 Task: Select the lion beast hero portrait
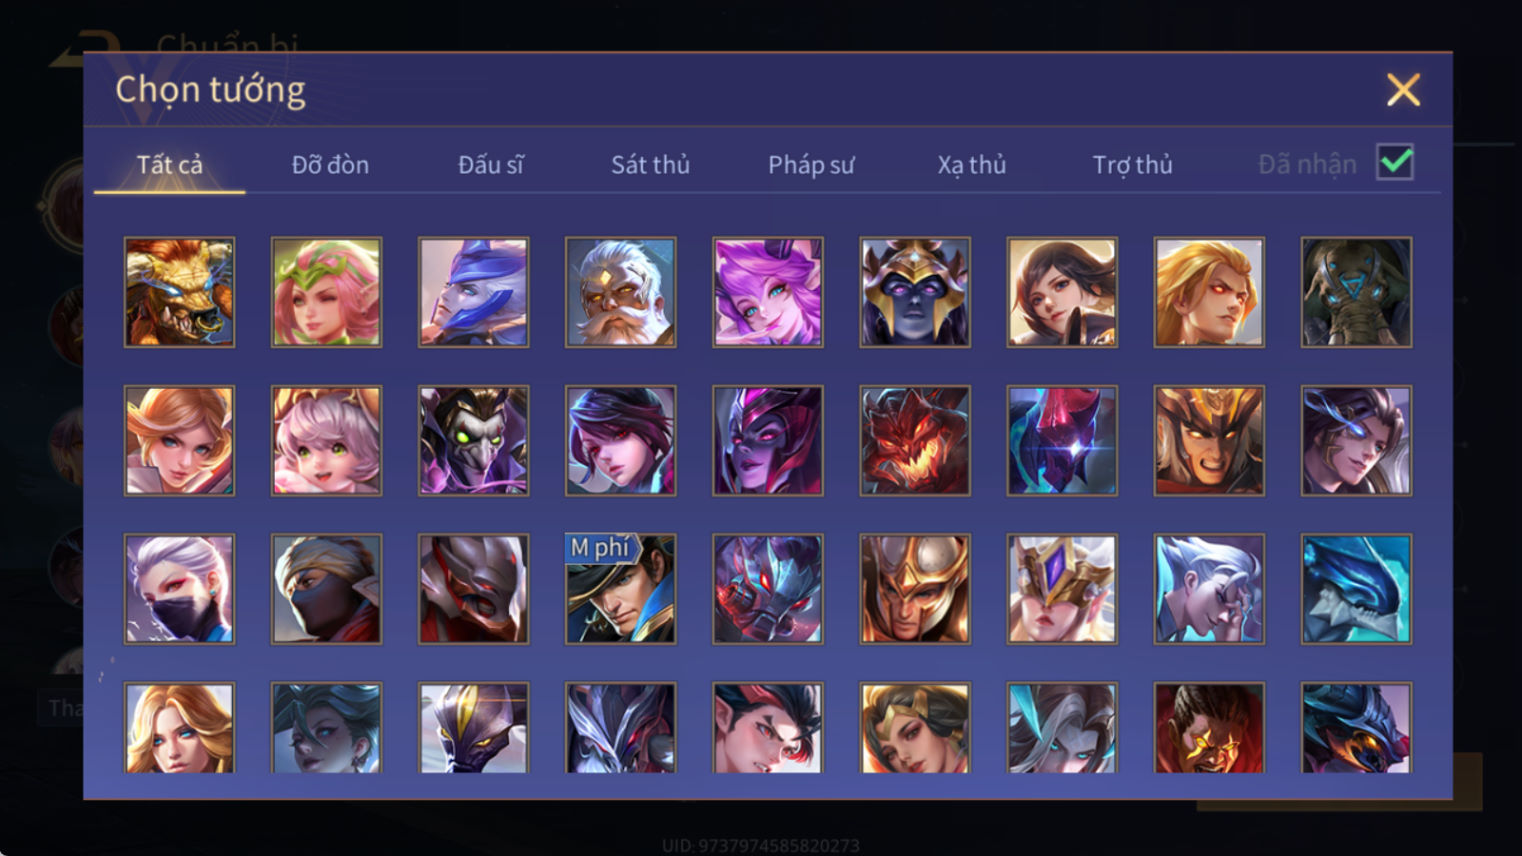[179, 292]
